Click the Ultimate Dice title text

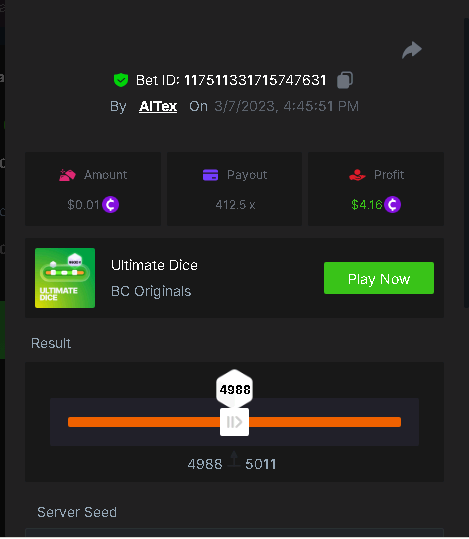pos(154,265)
